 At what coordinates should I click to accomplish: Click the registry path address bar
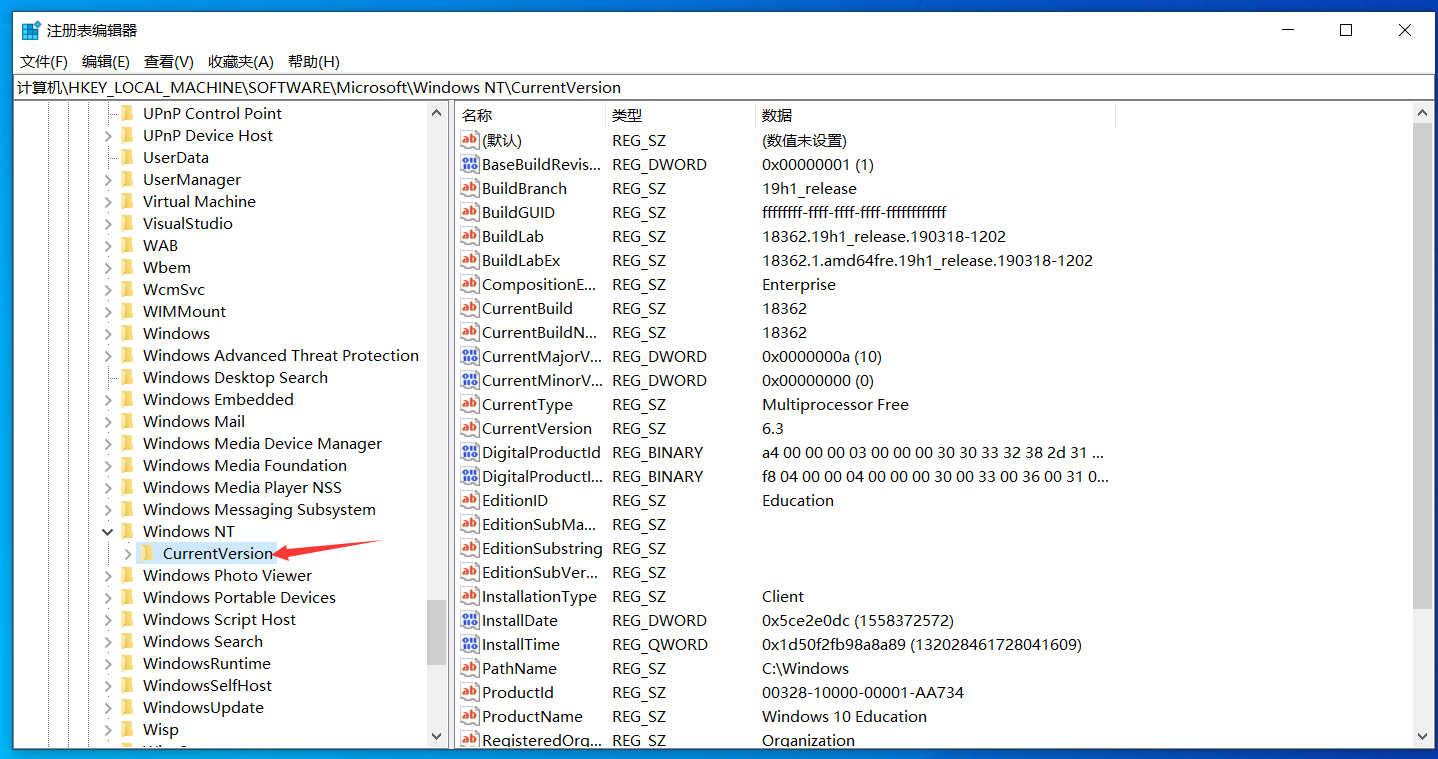coord(724,87)
